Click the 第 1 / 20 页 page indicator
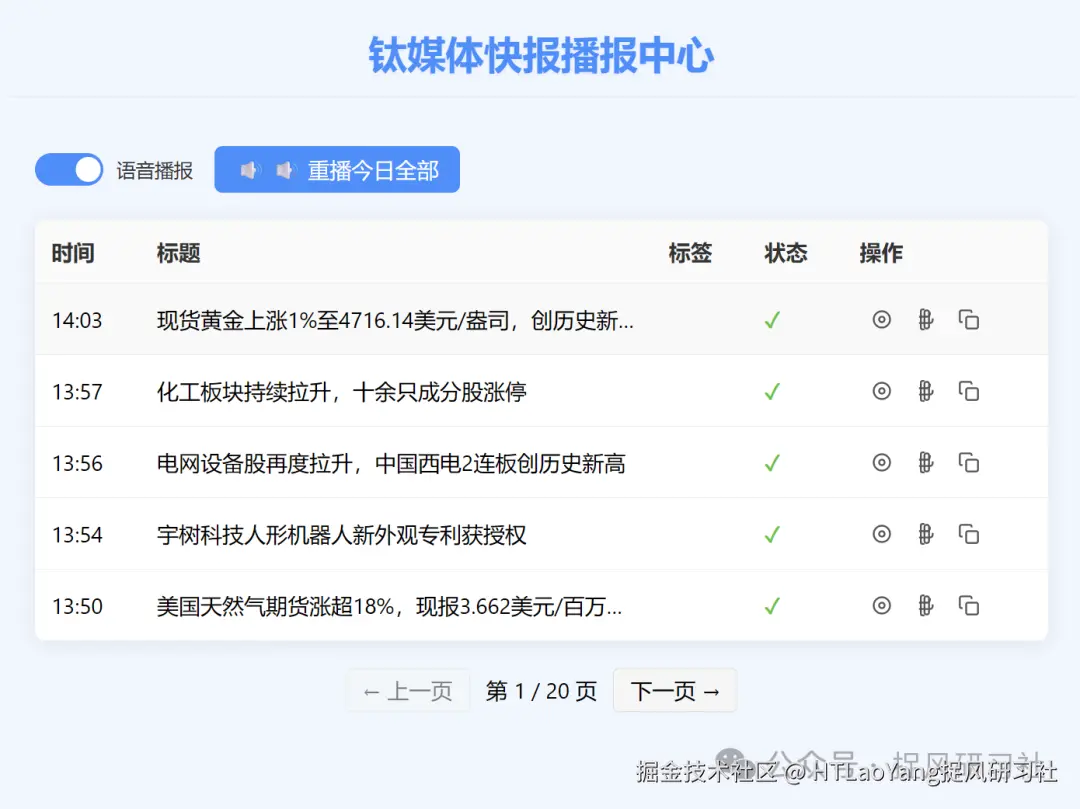Screen dimensions: 1080x809 (x=540, y=690)
